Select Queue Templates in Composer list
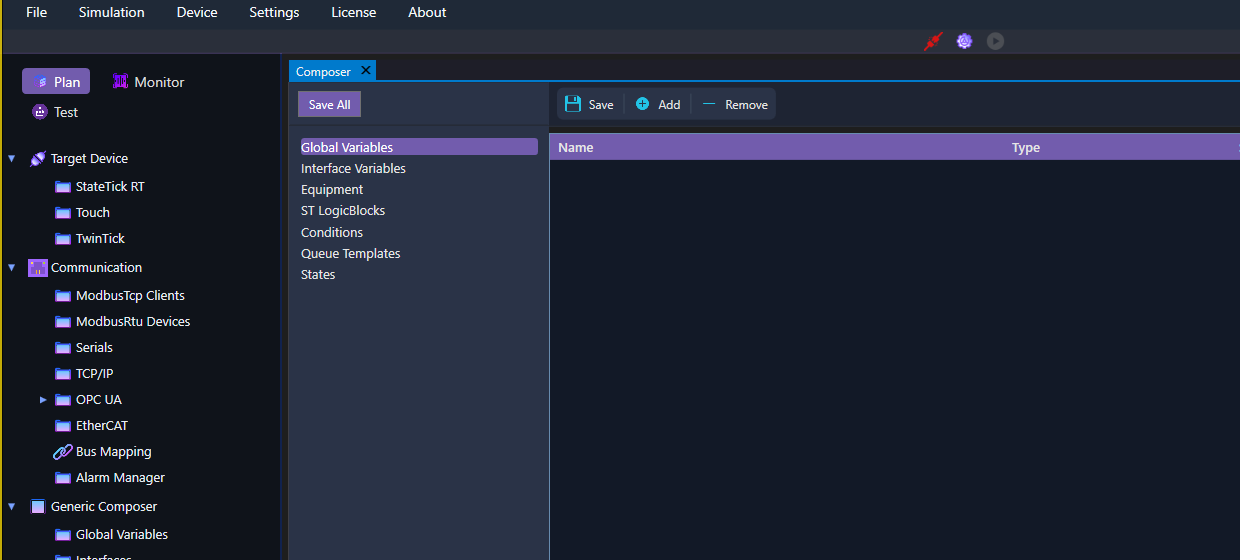The height and width of the screenshot is (560, 1240). 351,253
